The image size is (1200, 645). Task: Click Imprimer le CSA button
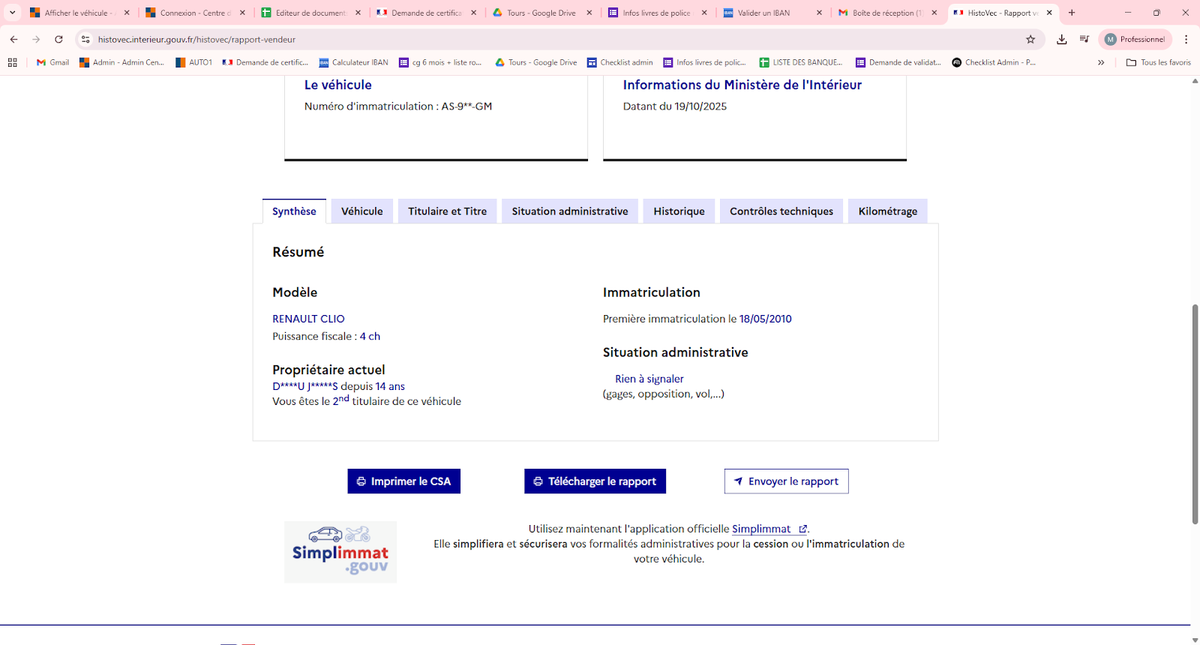click(x=404, y=481)
